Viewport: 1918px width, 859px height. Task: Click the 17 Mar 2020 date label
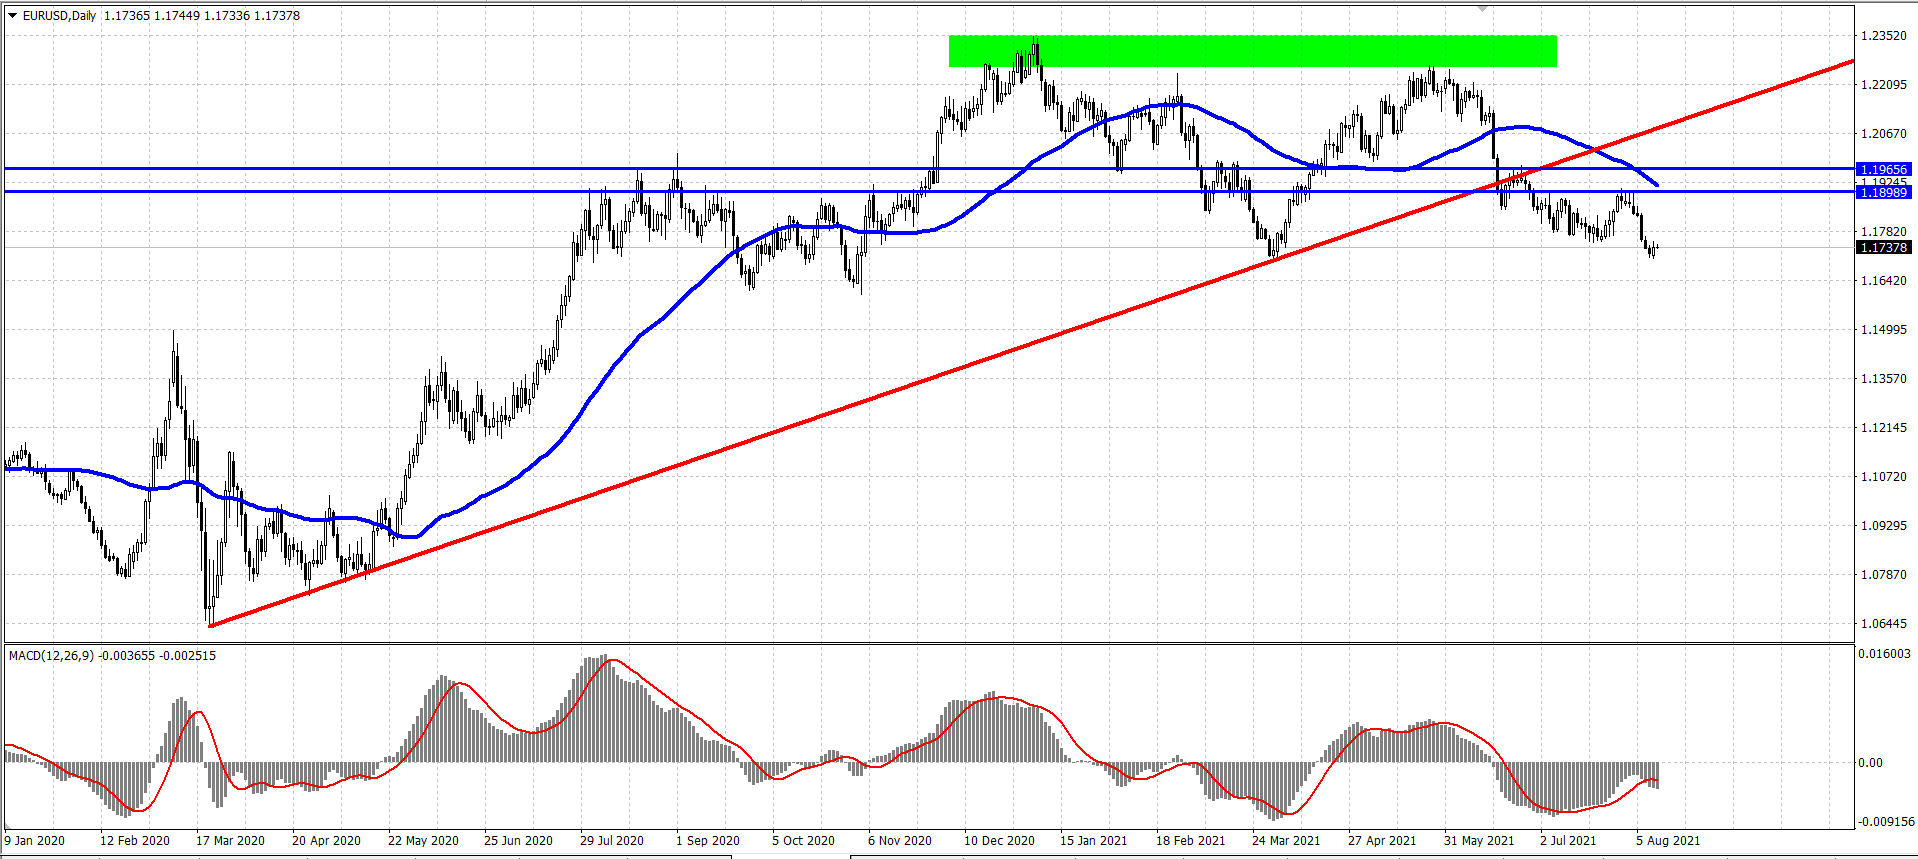[x=230, y=841]
